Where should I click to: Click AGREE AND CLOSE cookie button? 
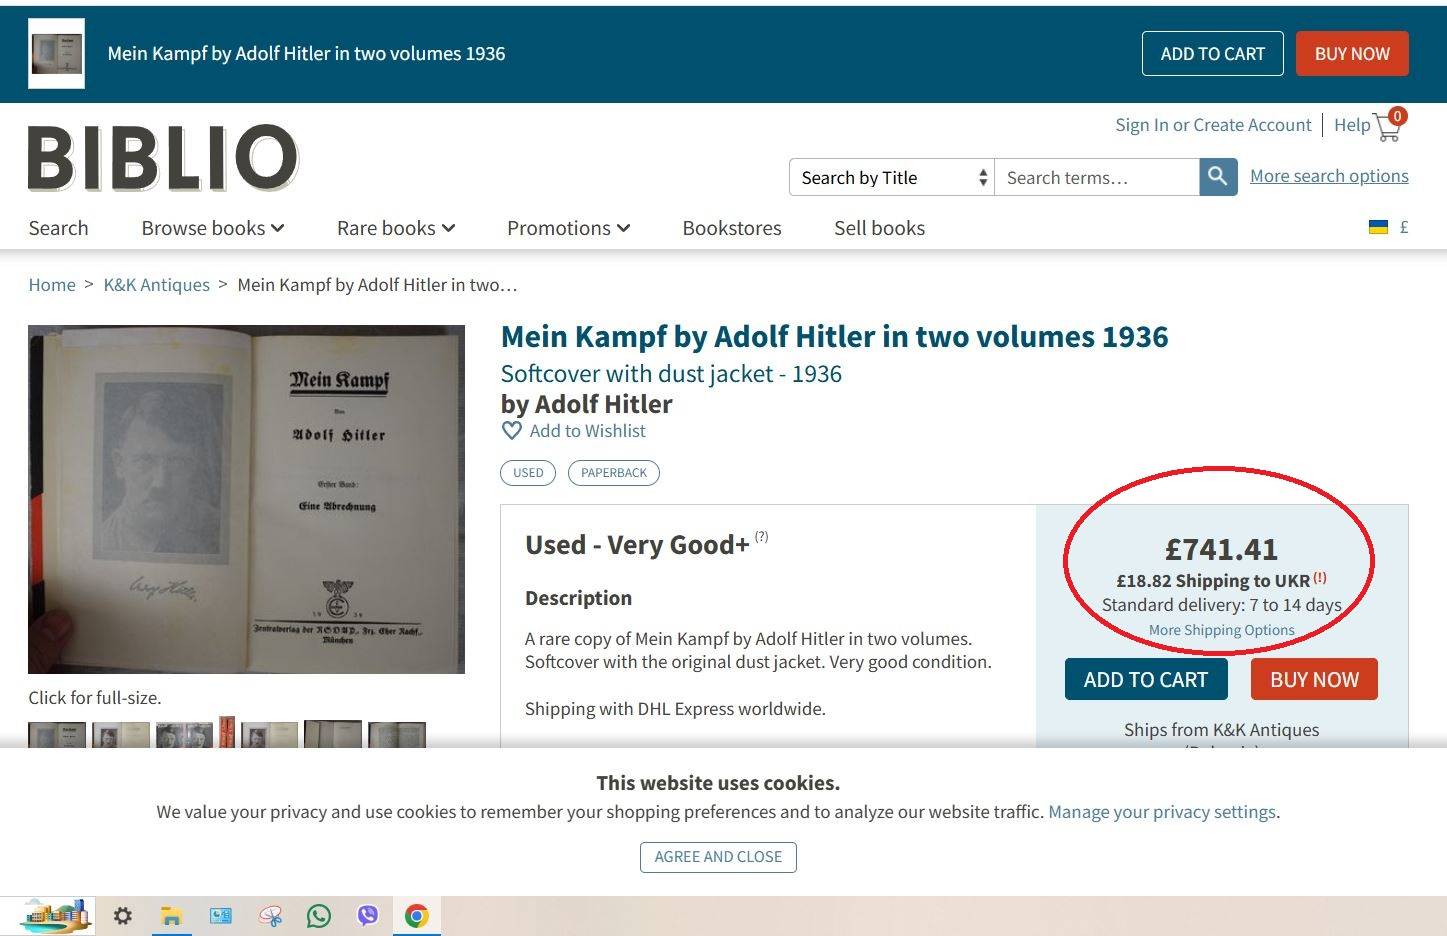718,857
